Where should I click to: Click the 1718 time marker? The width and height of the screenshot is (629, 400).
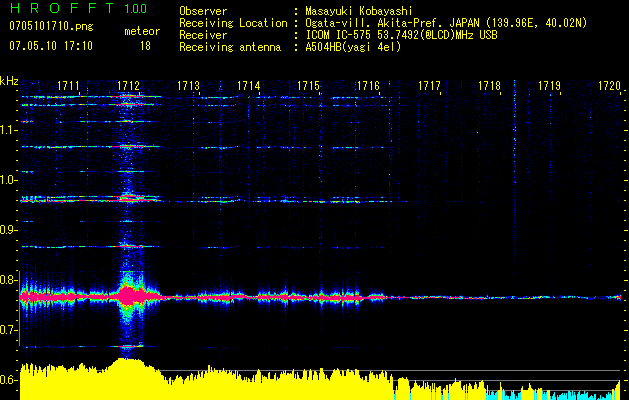[x=489, y=86]
